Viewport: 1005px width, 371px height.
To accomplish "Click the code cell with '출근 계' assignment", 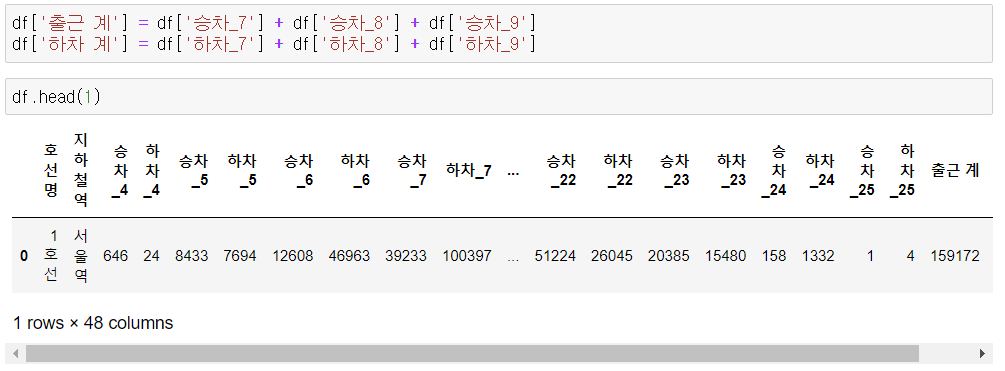I will coord(499,33).
